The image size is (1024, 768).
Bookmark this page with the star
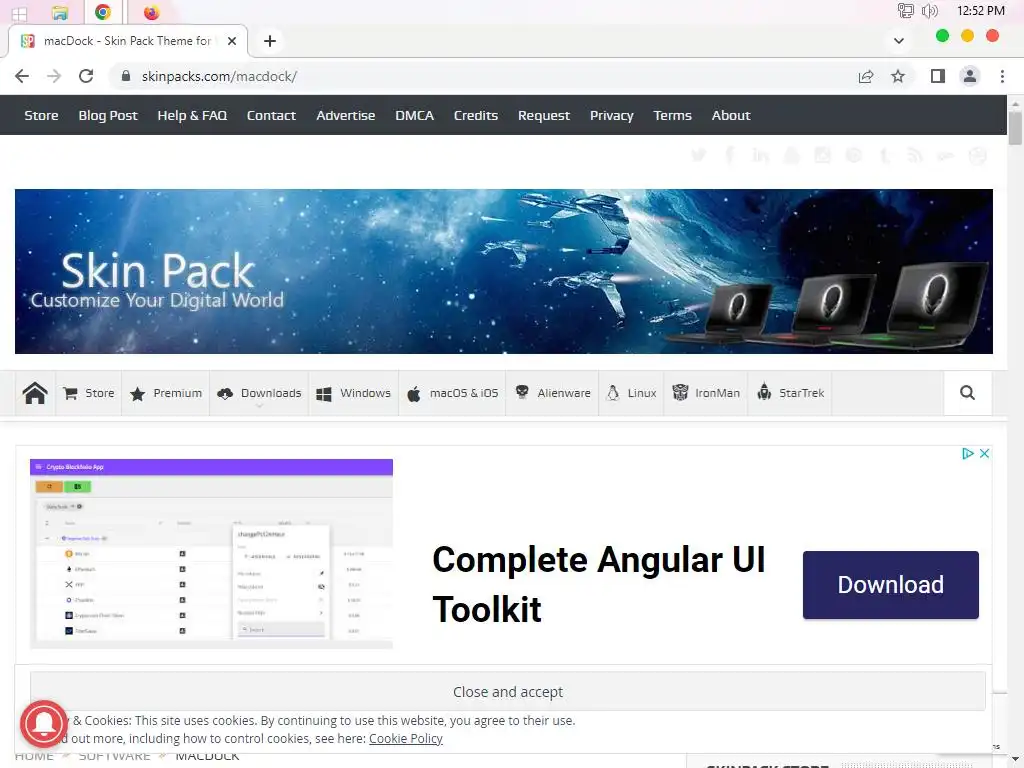click(x=898, y=76)
